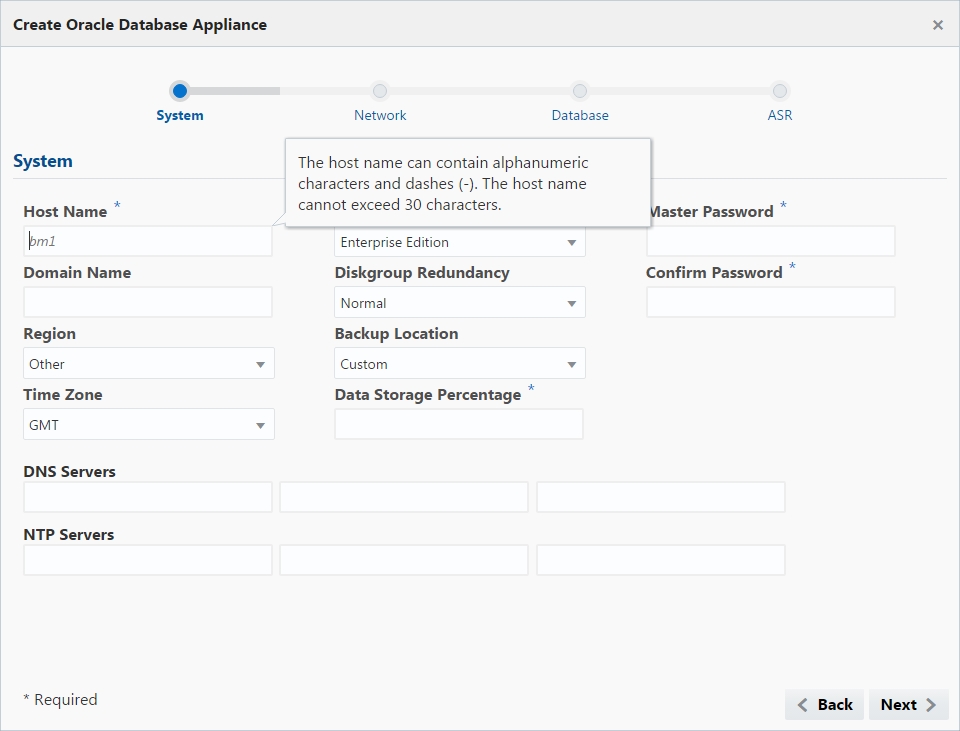
Task: Focus the Confirm Password field
Action: 771,302
